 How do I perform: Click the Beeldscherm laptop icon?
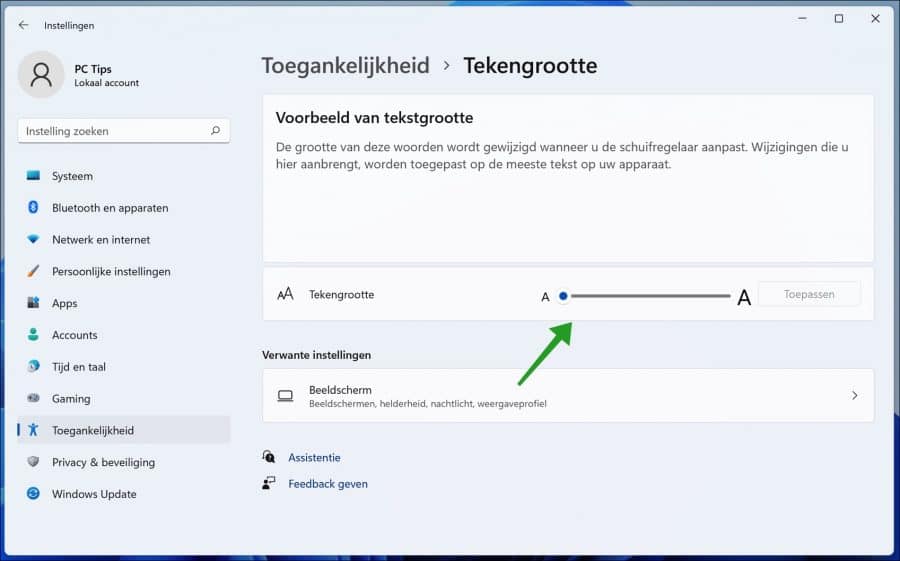coord(285,396)
